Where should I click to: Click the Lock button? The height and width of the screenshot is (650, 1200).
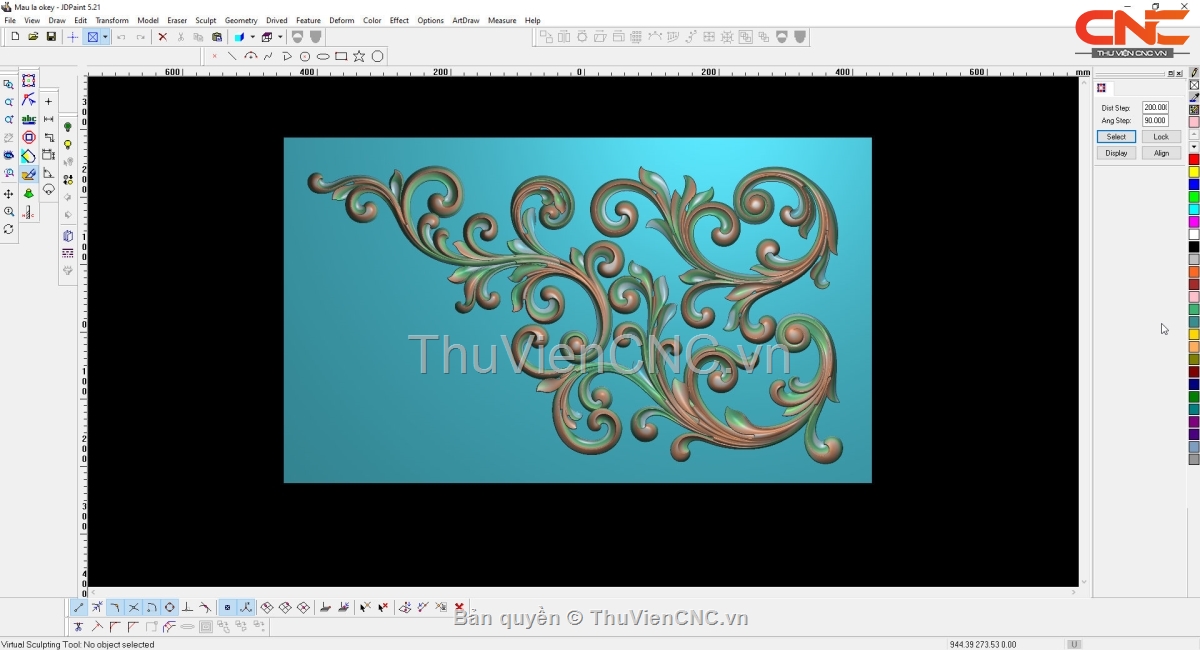(1160, 136)
